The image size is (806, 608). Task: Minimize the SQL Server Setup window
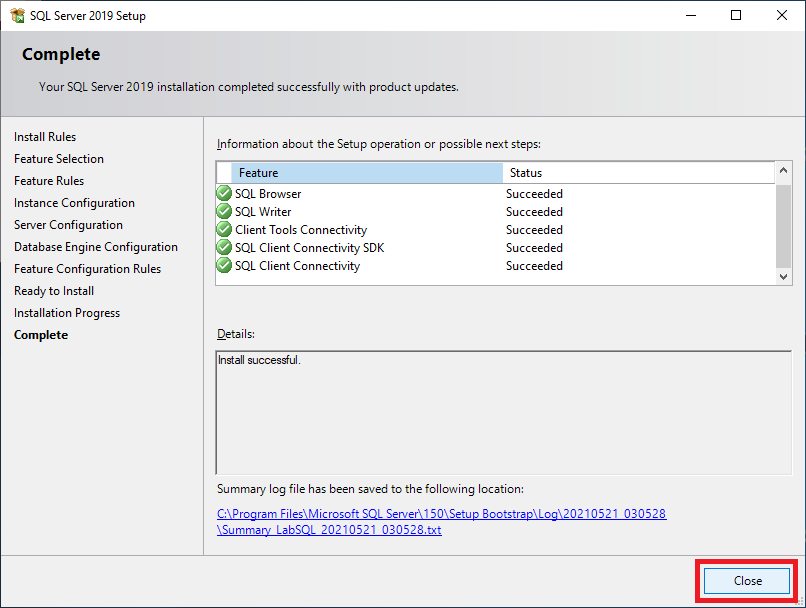pyautogui.click(x=690, y=15)
